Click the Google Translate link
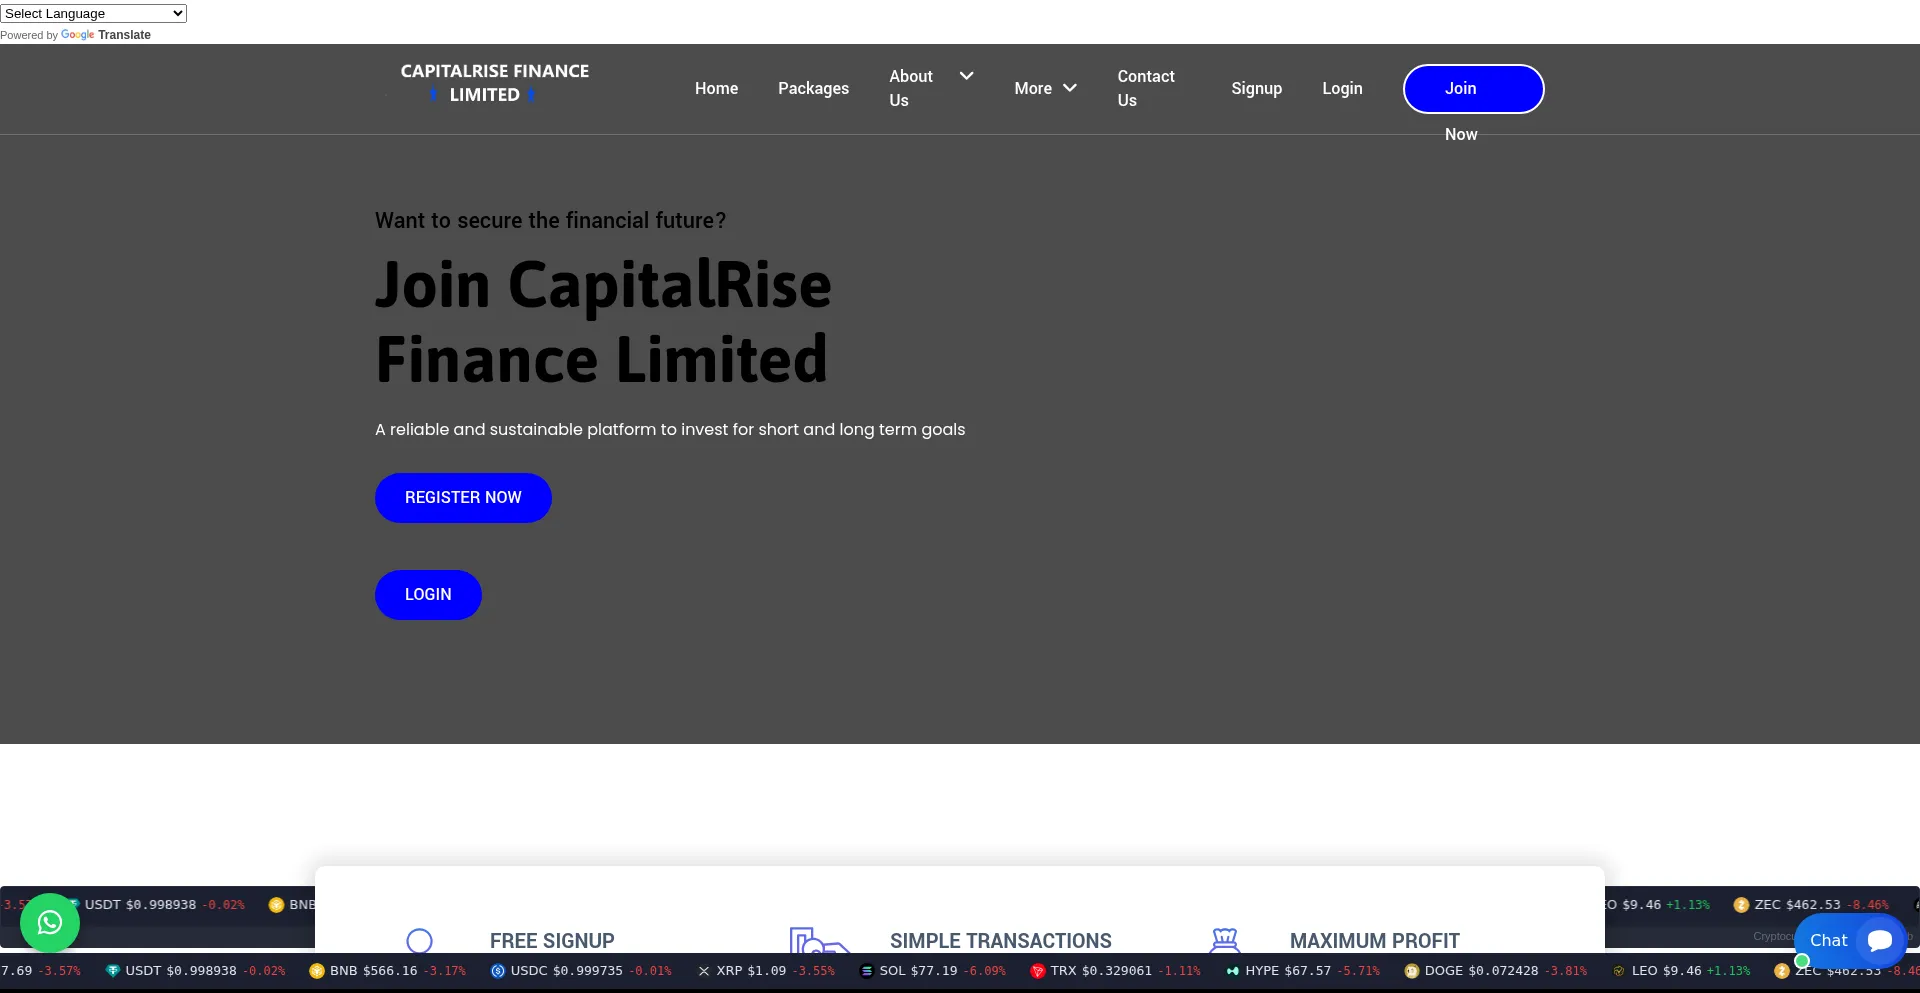 click(x=106, y=35)
